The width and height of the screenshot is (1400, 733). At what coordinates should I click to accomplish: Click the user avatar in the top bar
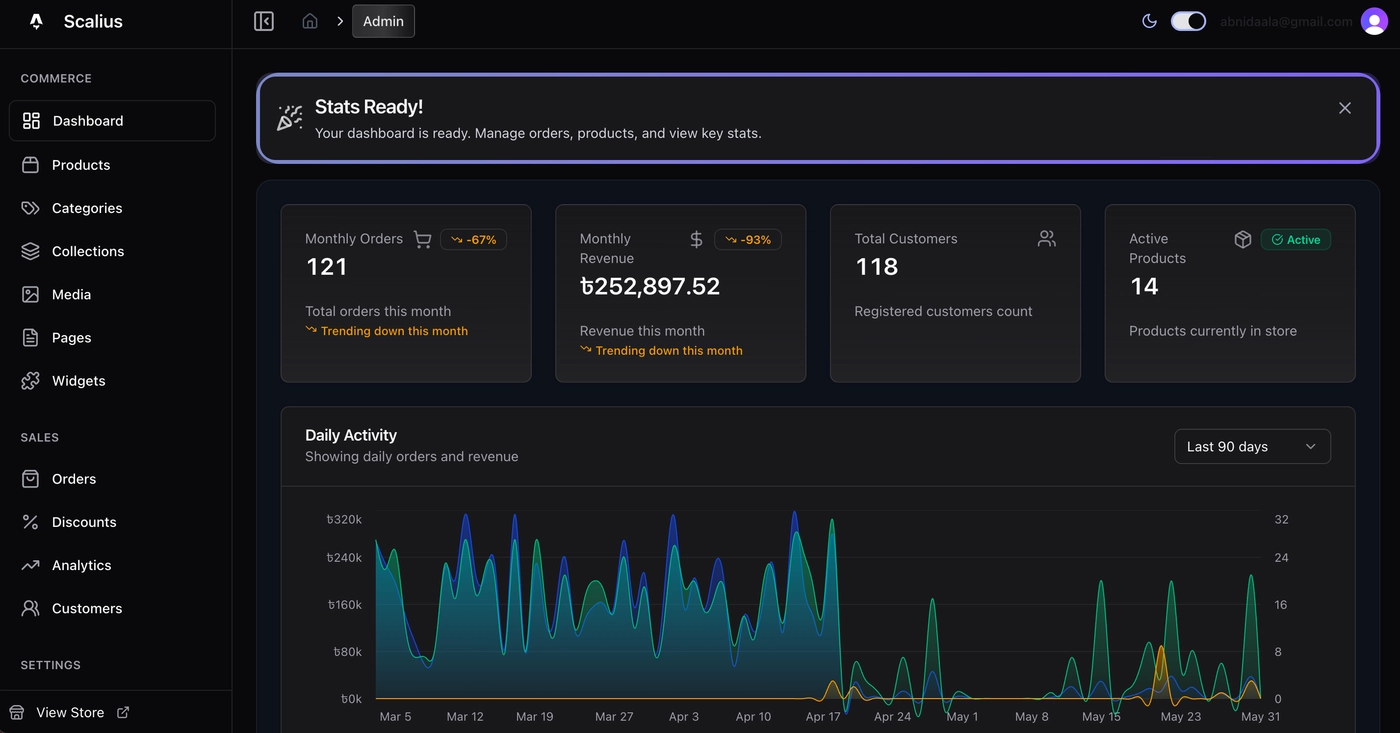pos(1373,20)
